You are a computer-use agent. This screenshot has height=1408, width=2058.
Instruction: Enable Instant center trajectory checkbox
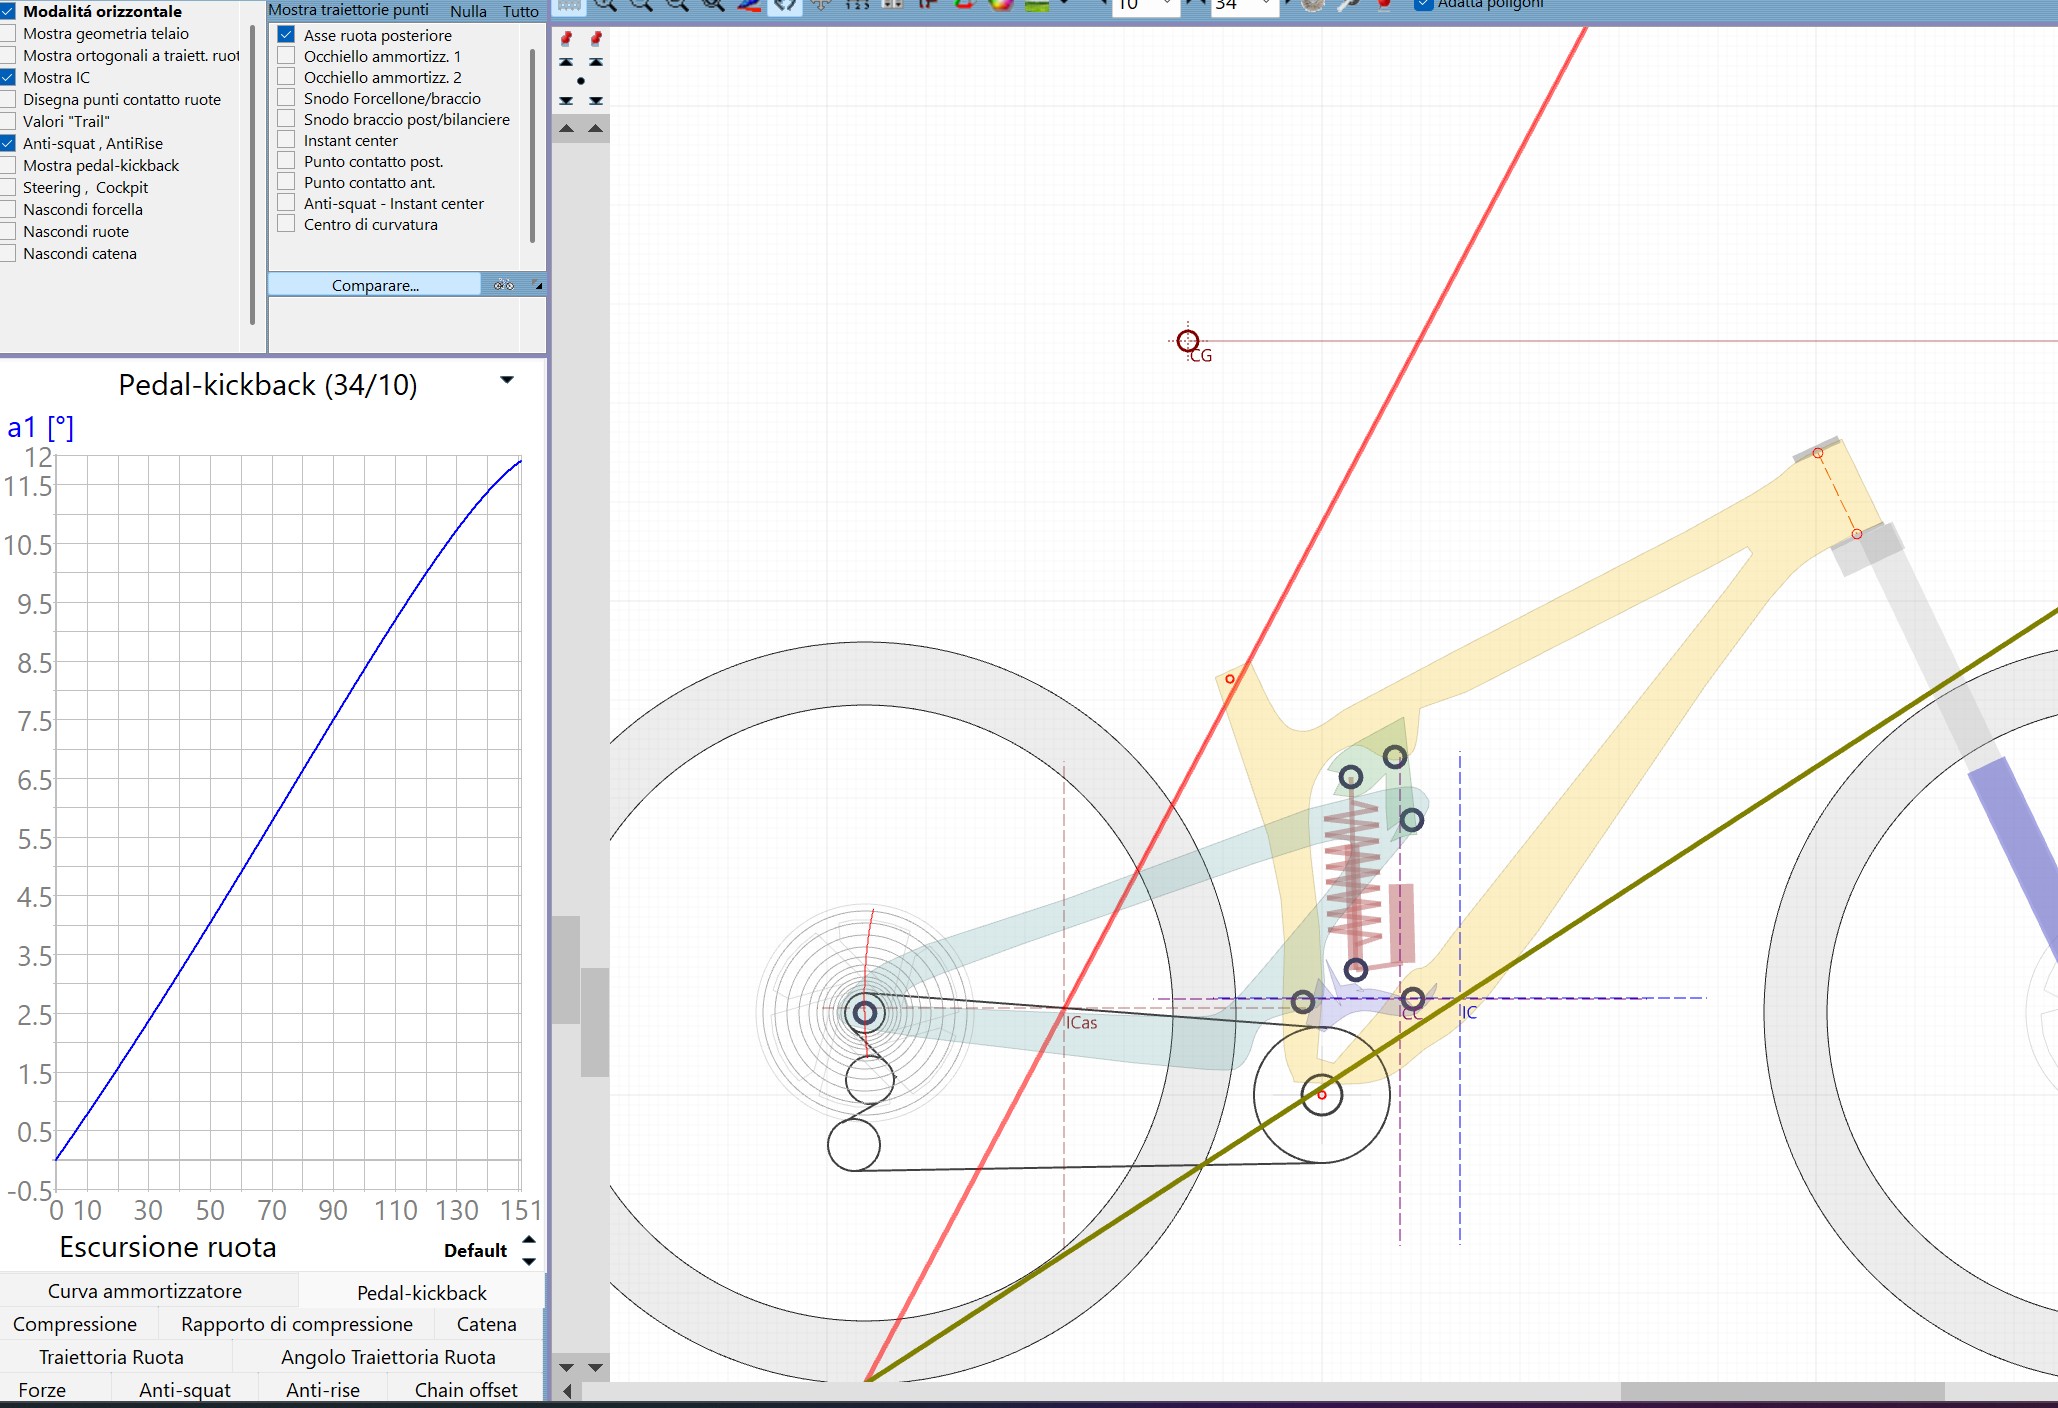click(286, 140)
